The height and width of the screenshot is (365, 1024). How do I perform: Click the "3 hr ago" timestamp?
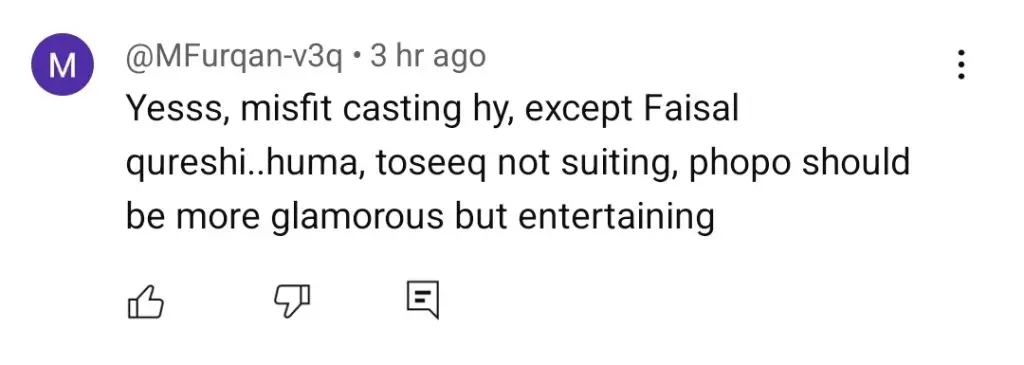(x=428, y=57)
